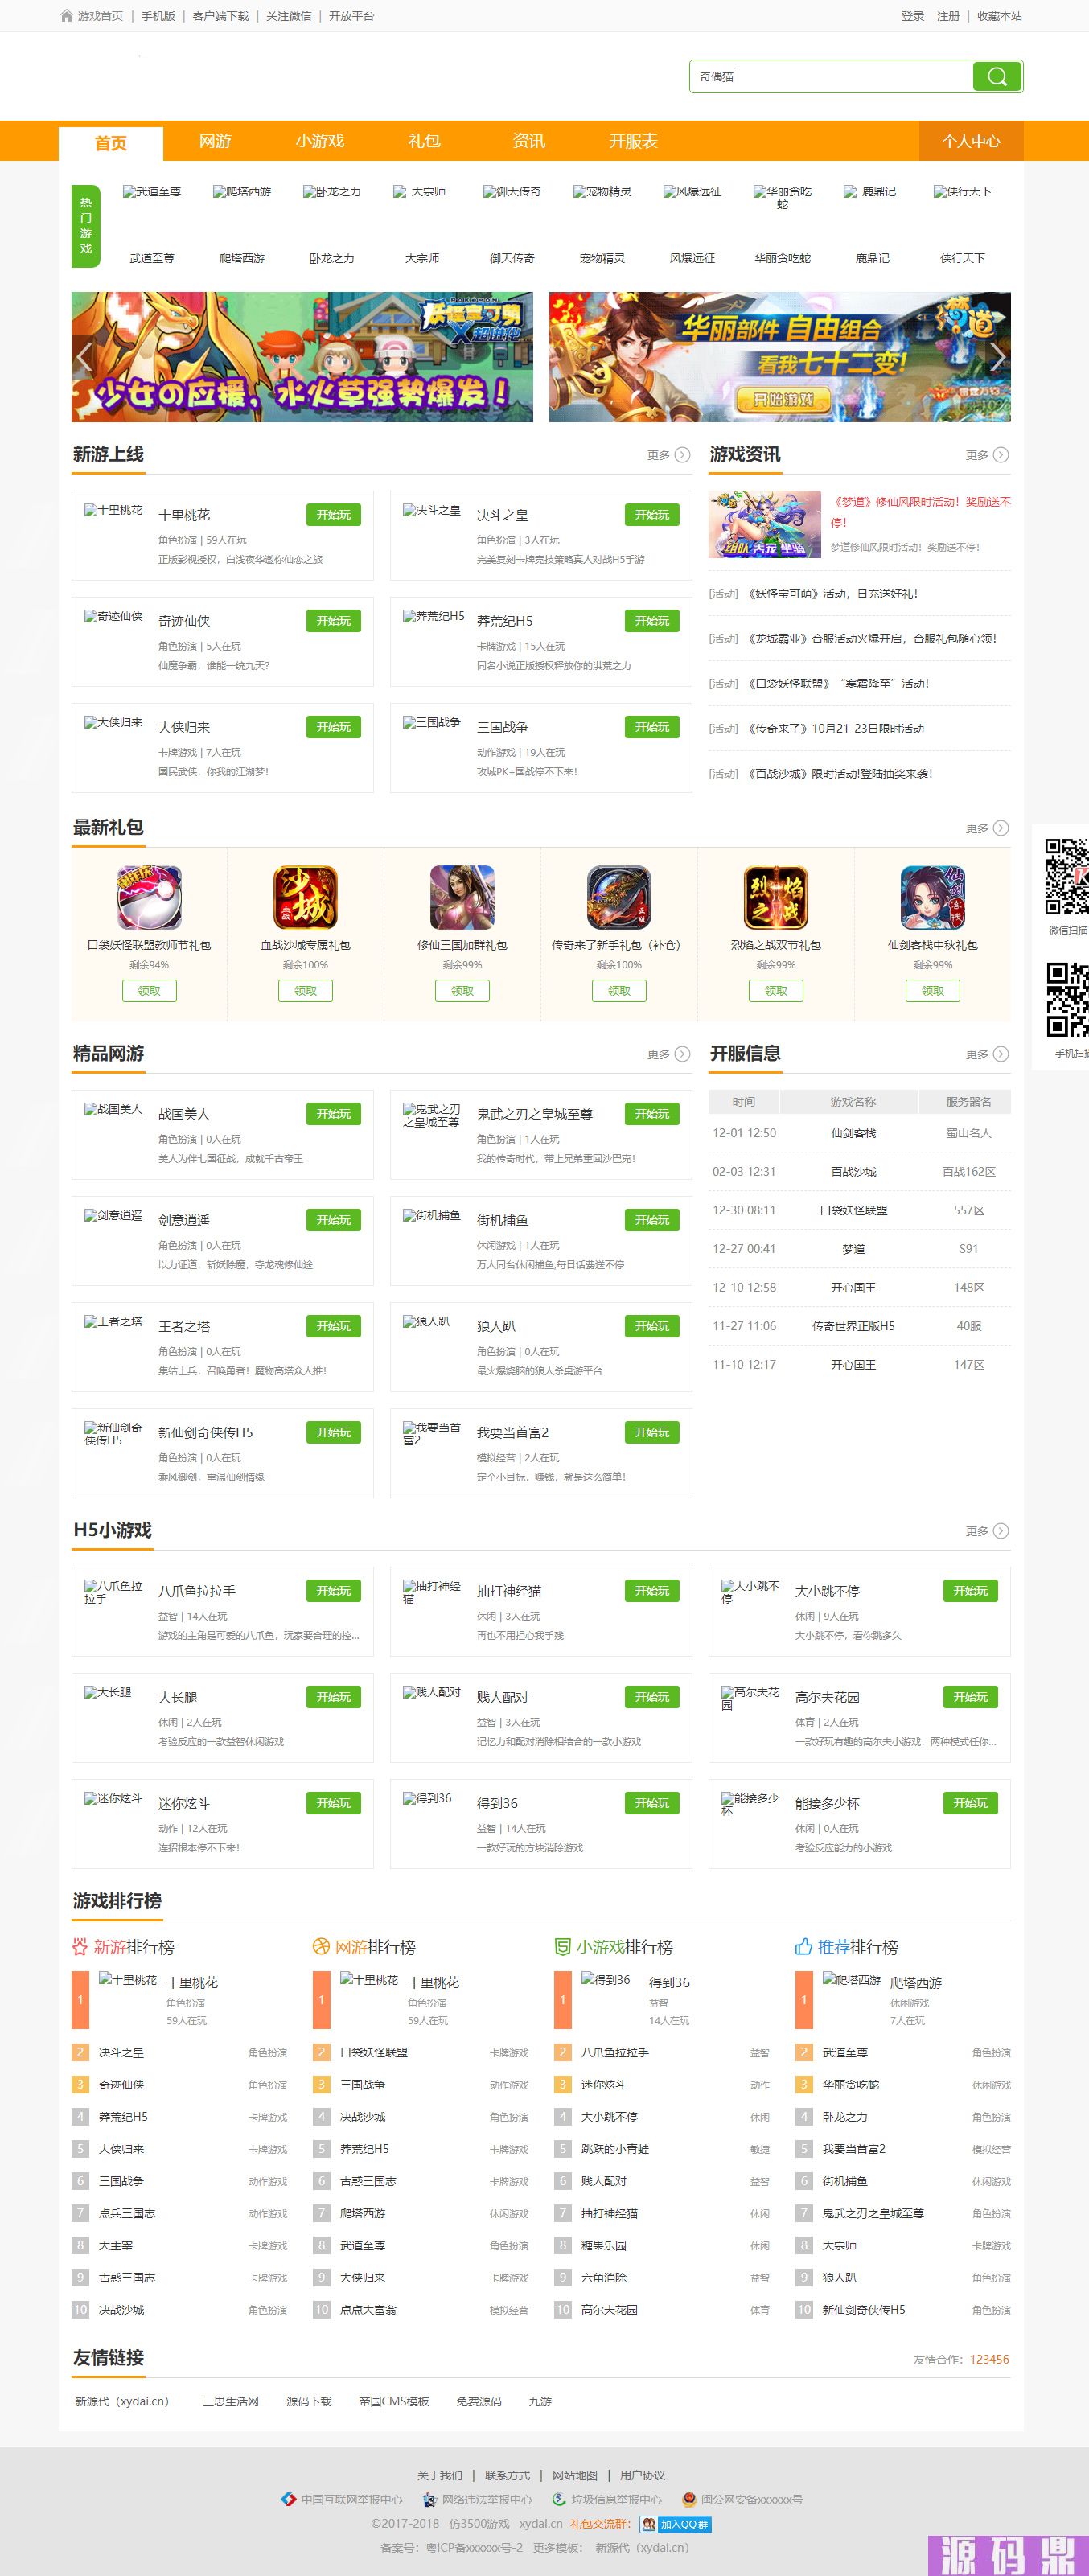Expand 更多 for H5小游戏 section
Image resolution: width=1089 pixels, height=2576 pixels.
pyautogui.click(x=987, y=1531)
